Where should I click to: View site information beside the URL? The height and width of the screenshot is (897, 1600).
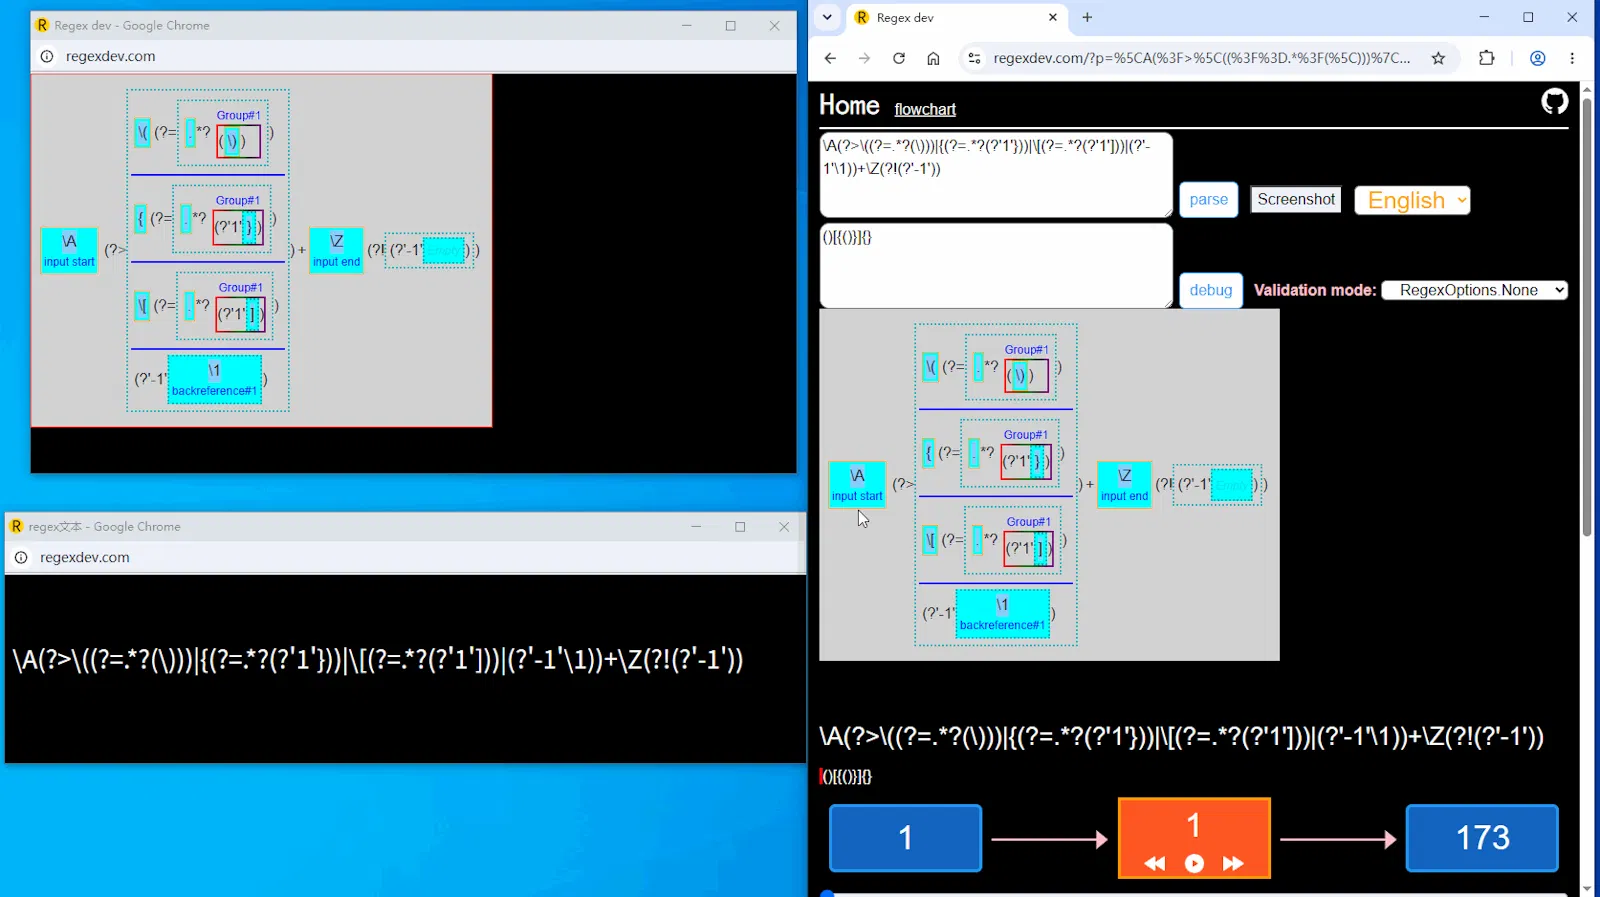point(974,58)
